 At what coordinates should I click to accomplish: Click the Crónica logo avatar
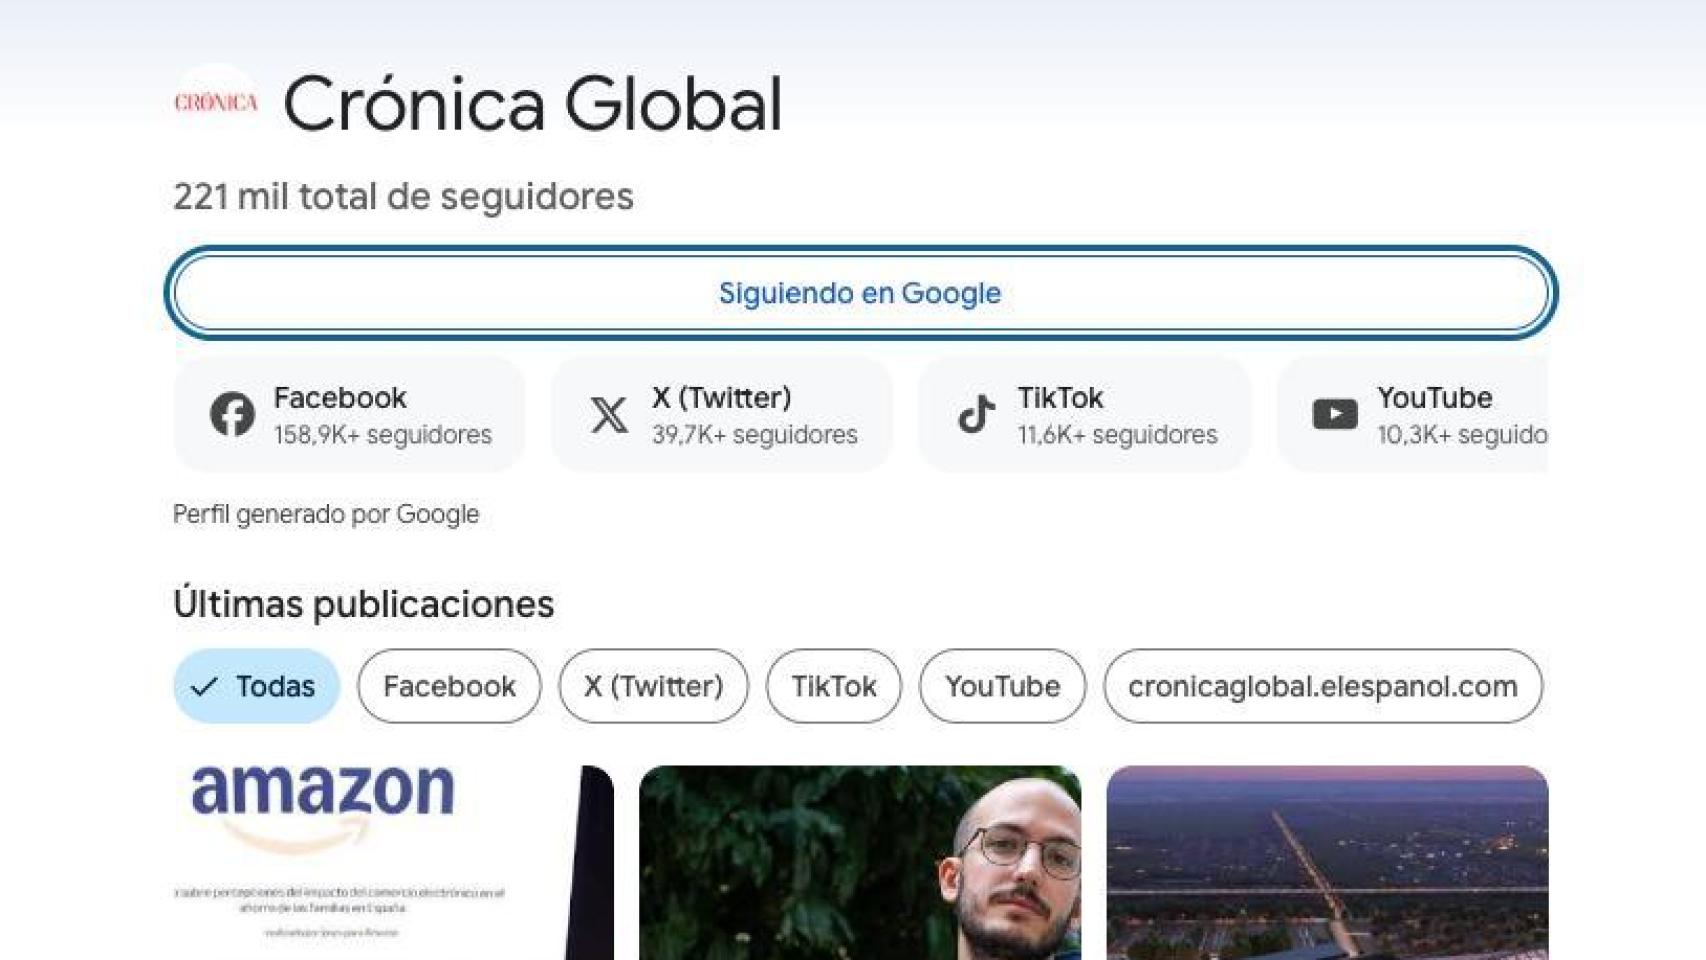[216, 103]
